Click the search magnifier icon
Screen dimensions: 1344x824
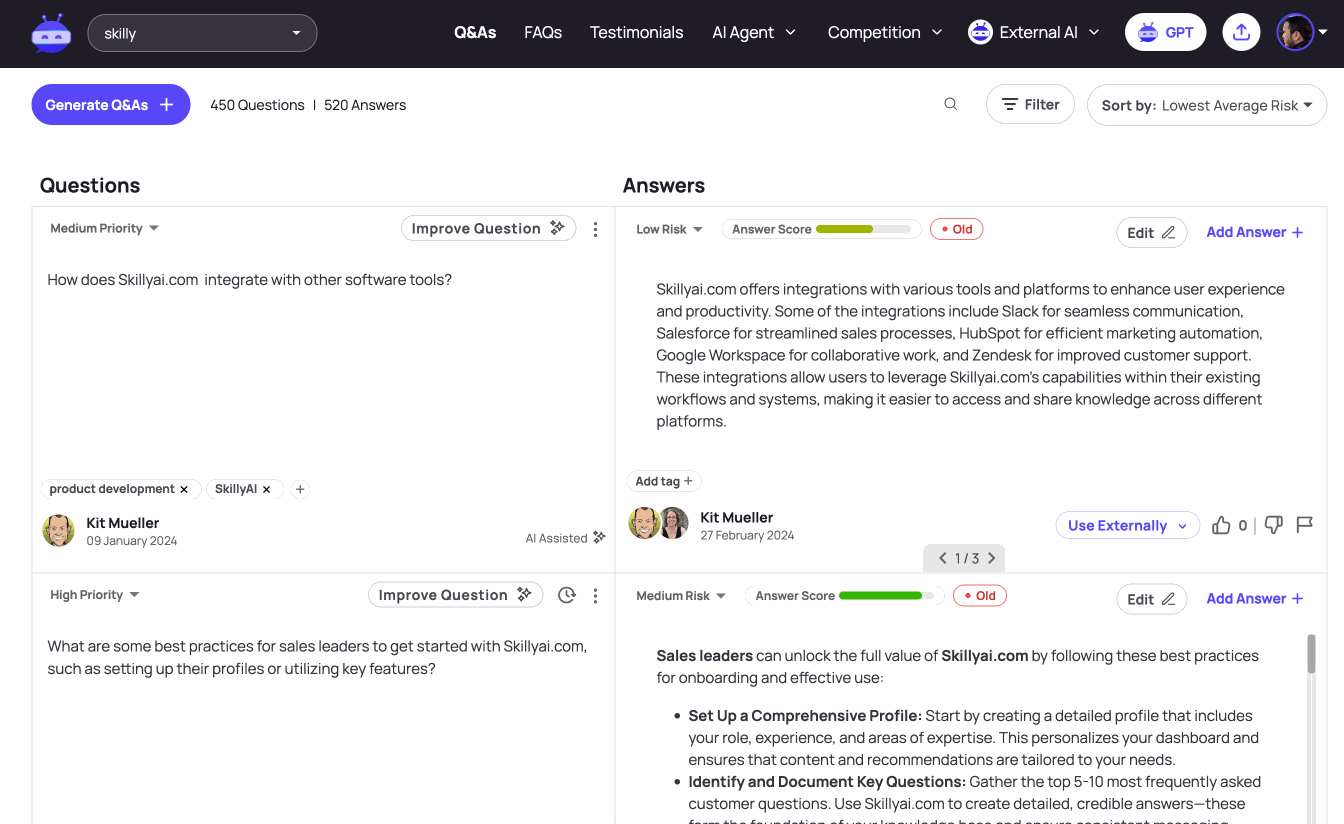click(950, 104)
